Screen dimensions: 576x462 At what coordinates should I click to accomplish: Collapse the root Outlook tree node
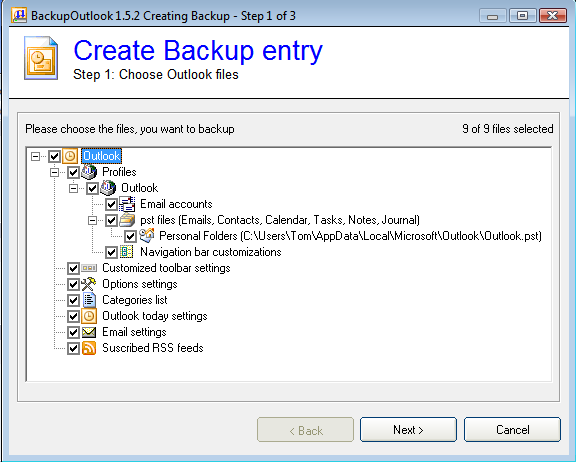(35, 156)
